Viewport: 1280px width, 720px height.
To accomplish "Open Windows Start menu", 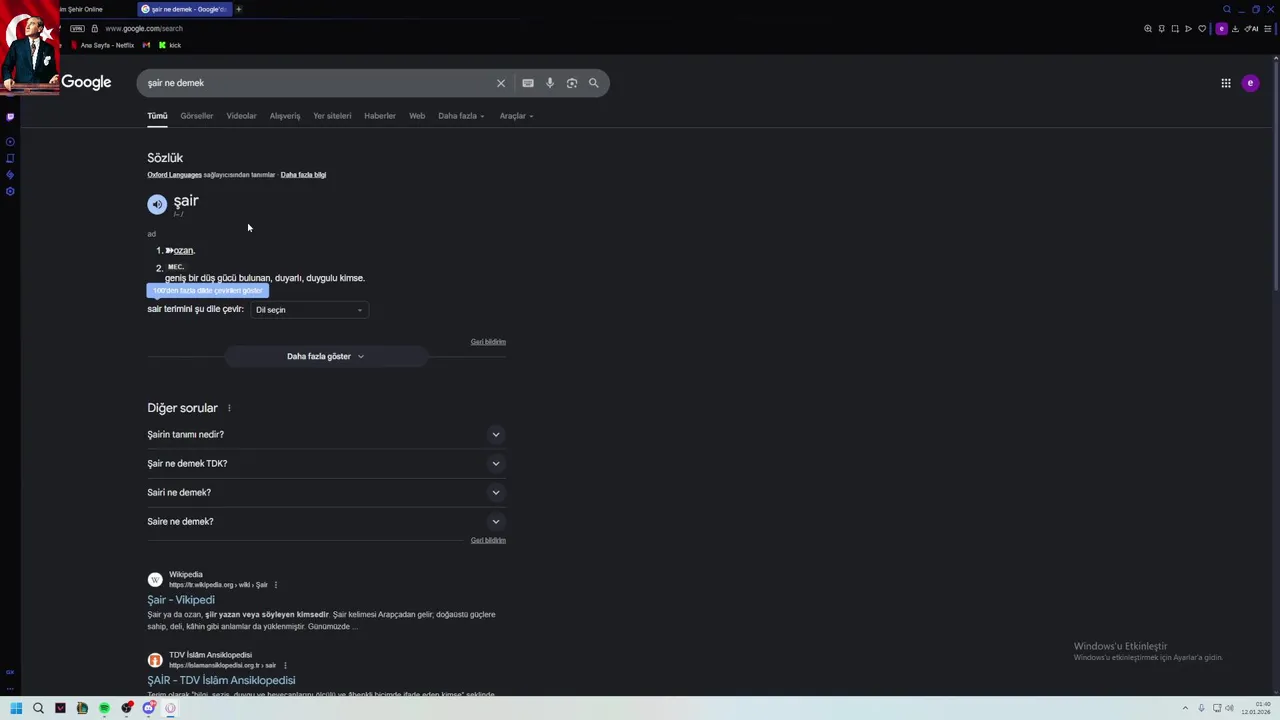I will tap(16, 708).
